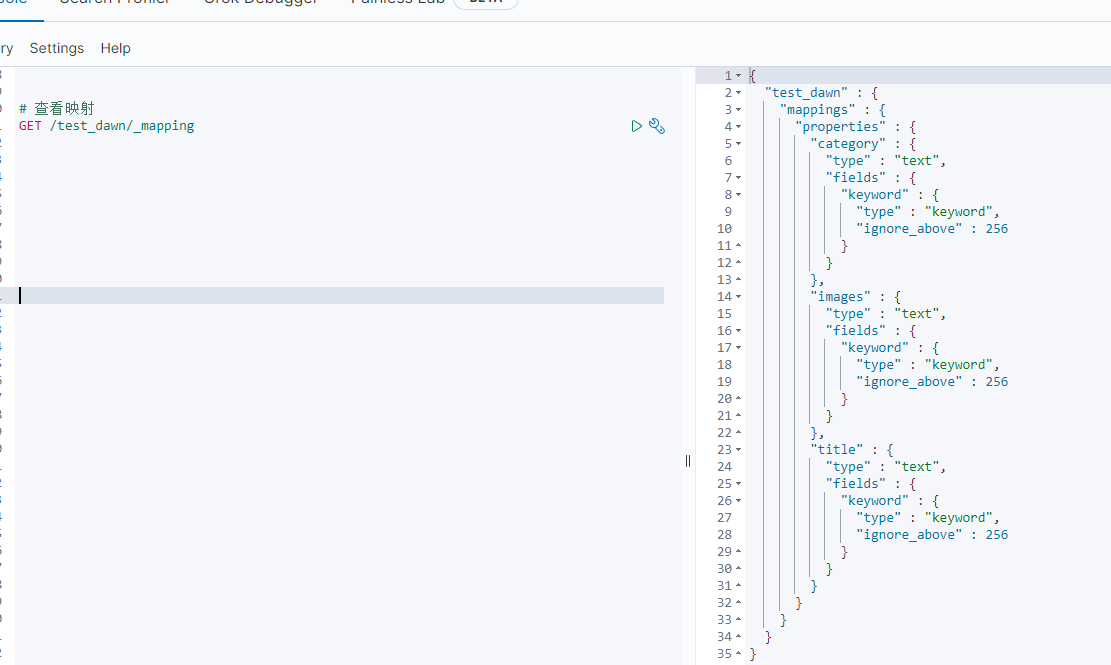Click "properties" key in response

(840, 127)
